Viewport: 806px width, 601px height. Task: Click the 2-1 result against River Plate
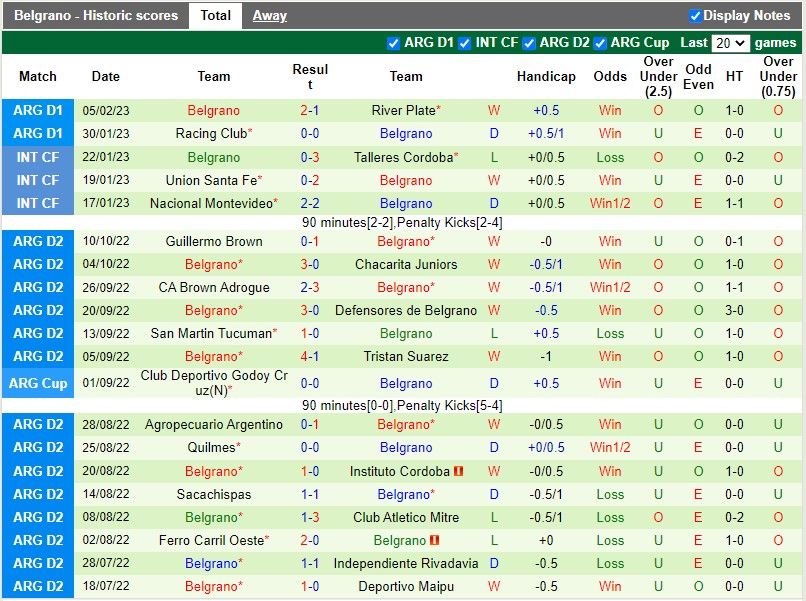pyautogui.click(x=310, y=110)
